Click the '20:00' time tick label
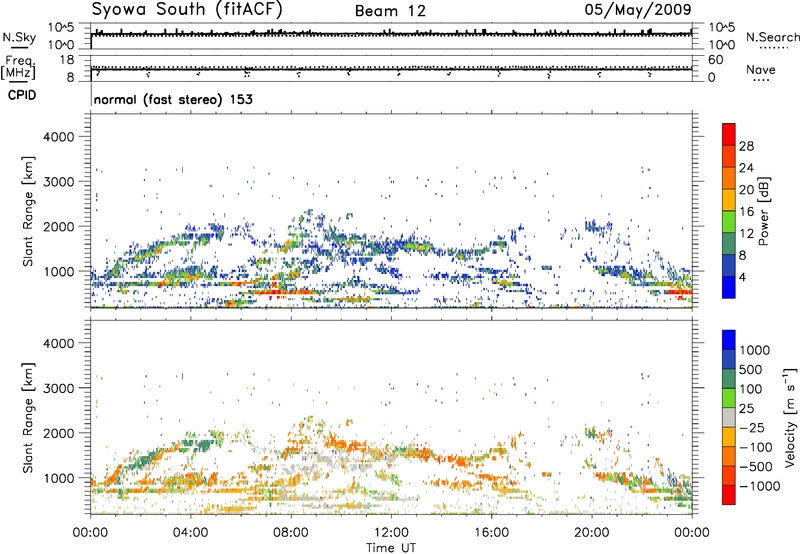This screenshot has width=800, height=554. point(591,533)
